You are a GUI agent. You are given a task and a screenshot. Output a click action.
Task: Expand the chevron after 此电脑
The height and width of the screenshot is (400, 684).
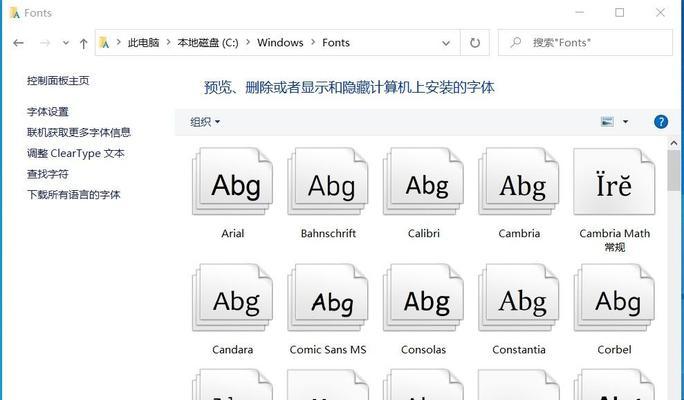(168, 42)
